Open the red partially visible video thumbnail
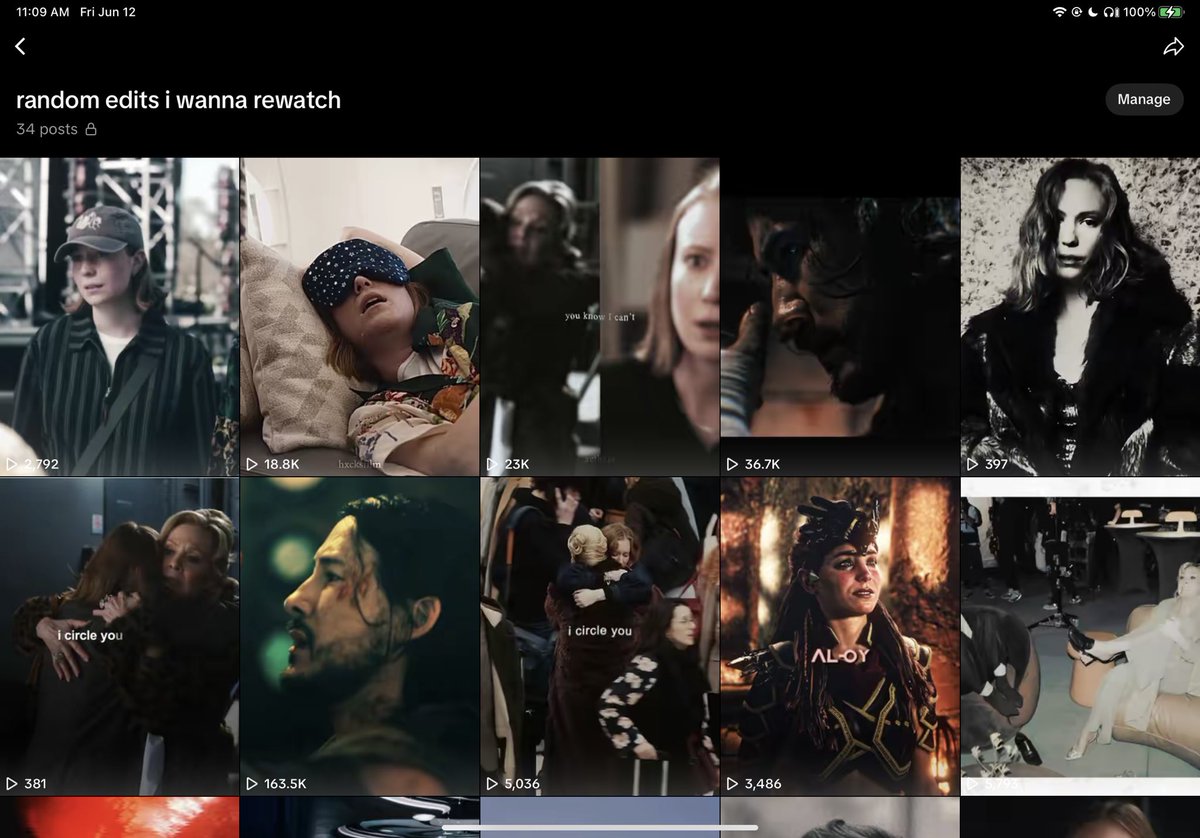This screenshot has height=838, width=1200. tap(119, 818)
